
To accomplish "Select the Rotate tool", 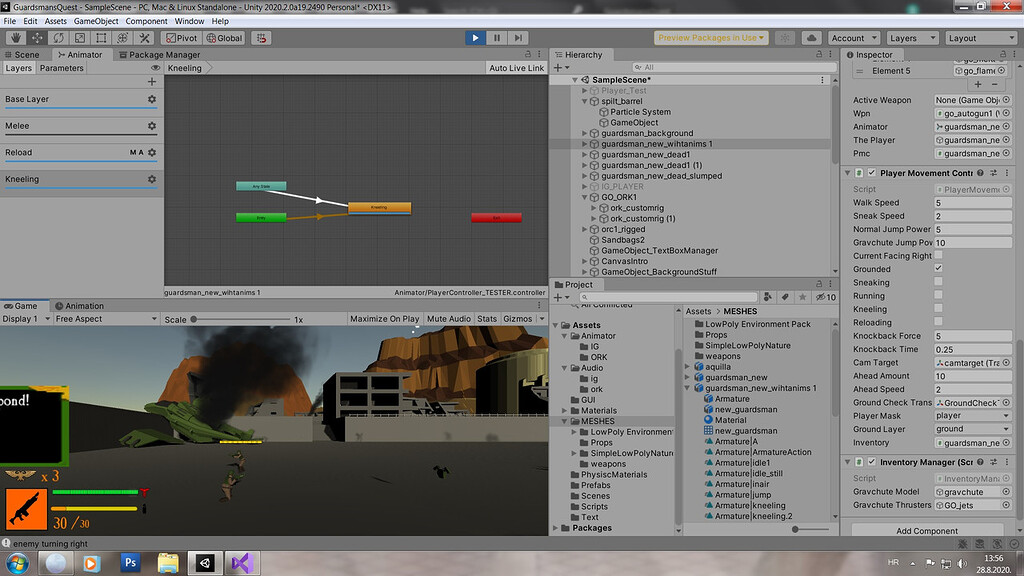I will (58, 38).
